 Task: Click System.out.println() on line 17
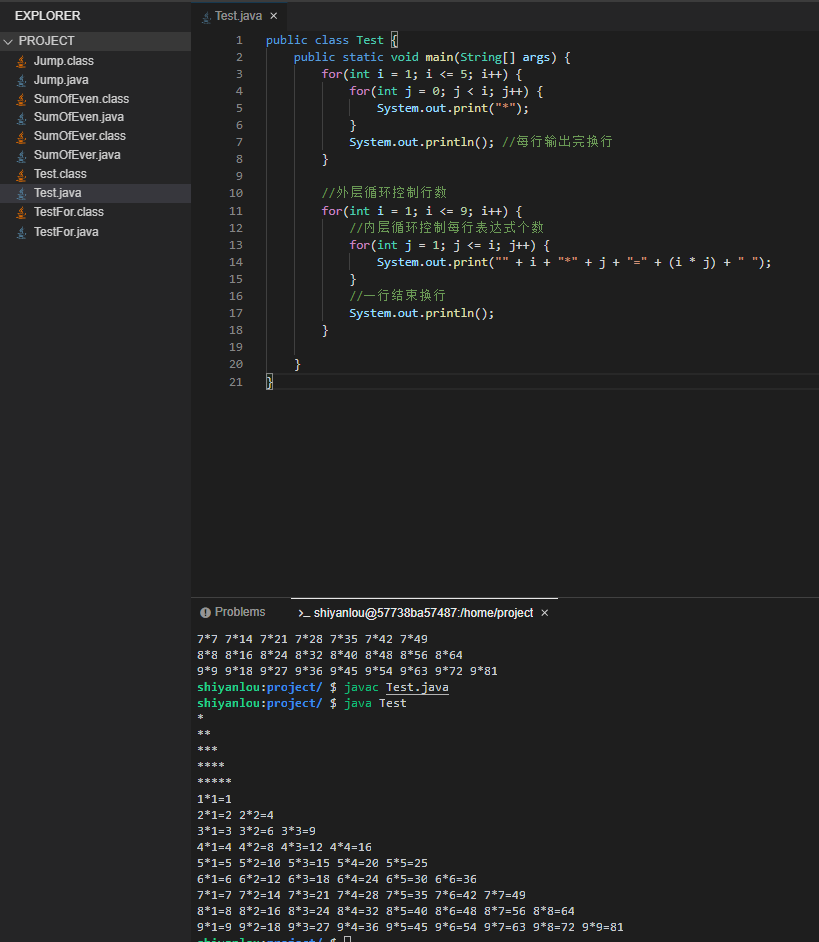coord(421,314)
